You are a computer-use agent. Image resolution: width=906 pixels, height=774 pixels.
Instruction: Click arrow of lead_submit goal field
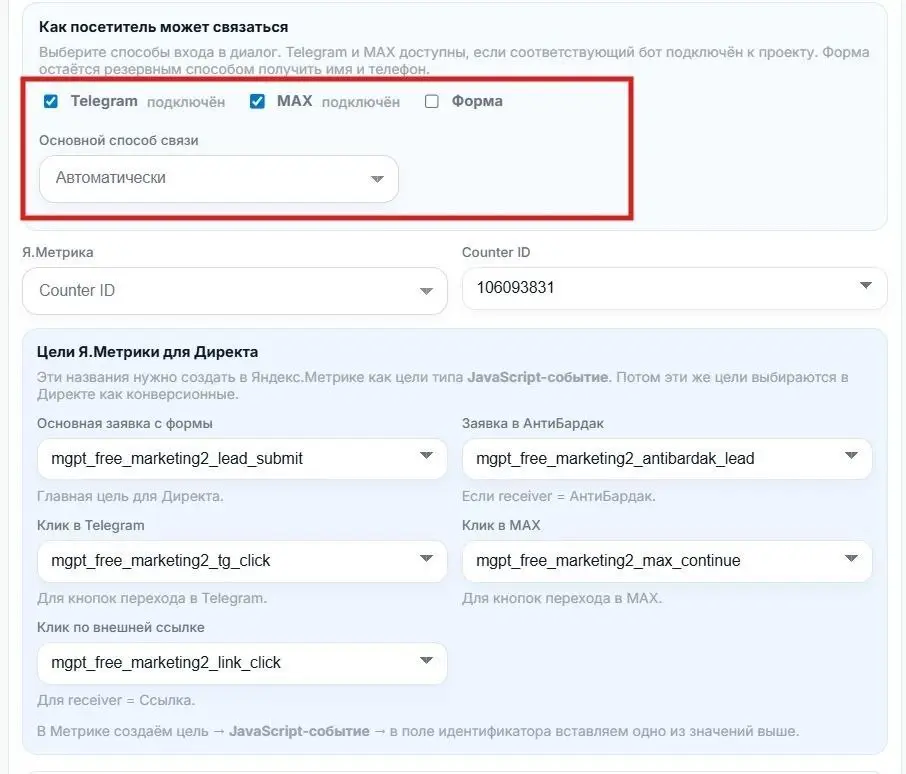pyautogui.click(x=426, y=456)
